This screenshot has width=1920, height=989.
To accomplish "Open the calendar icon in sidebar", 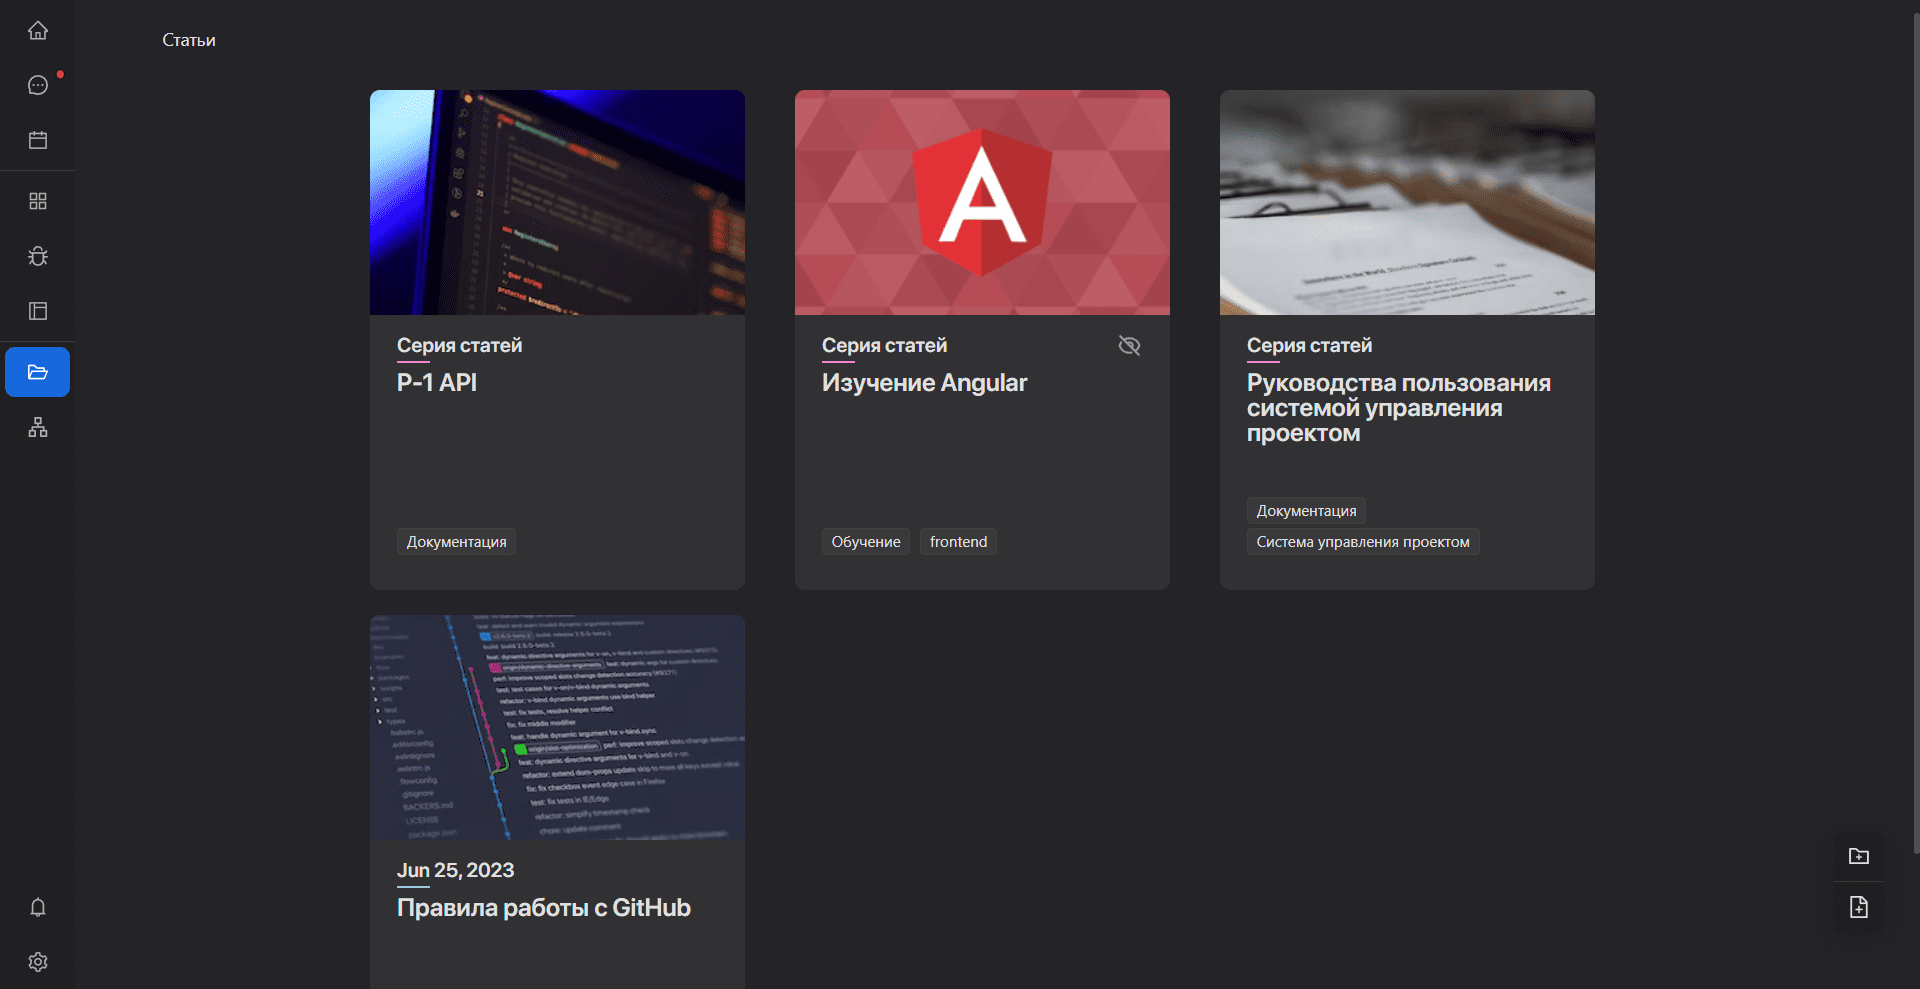I will 38,140.
